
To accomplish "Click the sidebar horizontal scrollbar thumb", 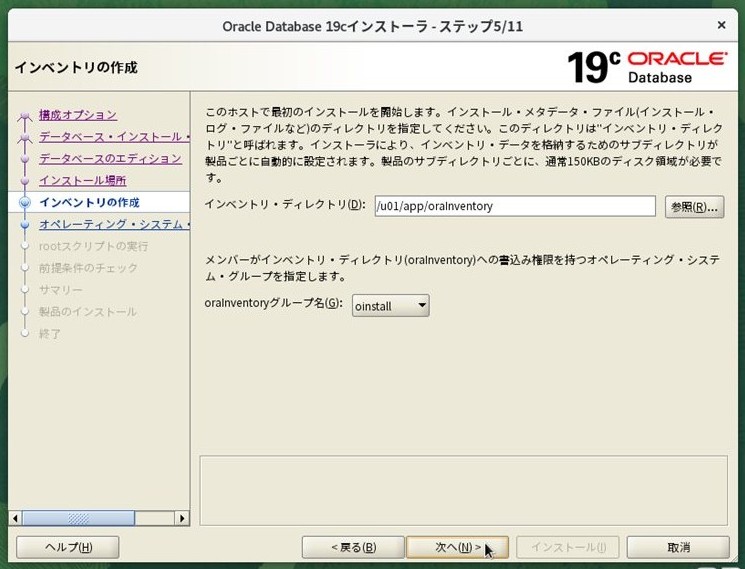I will pos(79,518).
